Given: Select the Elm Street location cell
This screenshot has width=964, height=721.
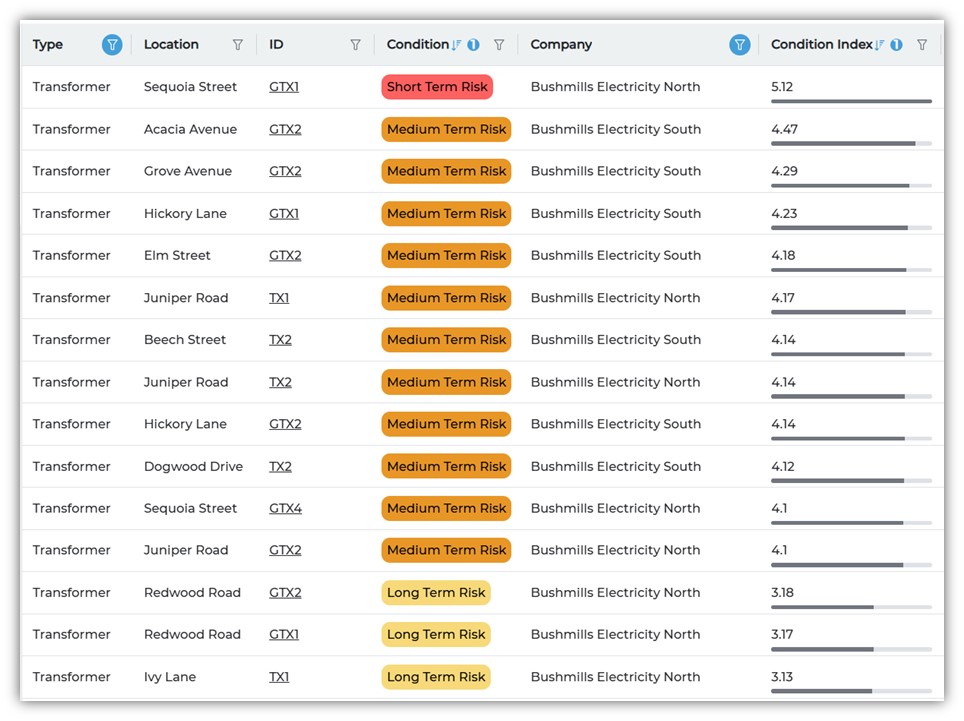Looking at the screenshot, I should (x=177, y=255).
